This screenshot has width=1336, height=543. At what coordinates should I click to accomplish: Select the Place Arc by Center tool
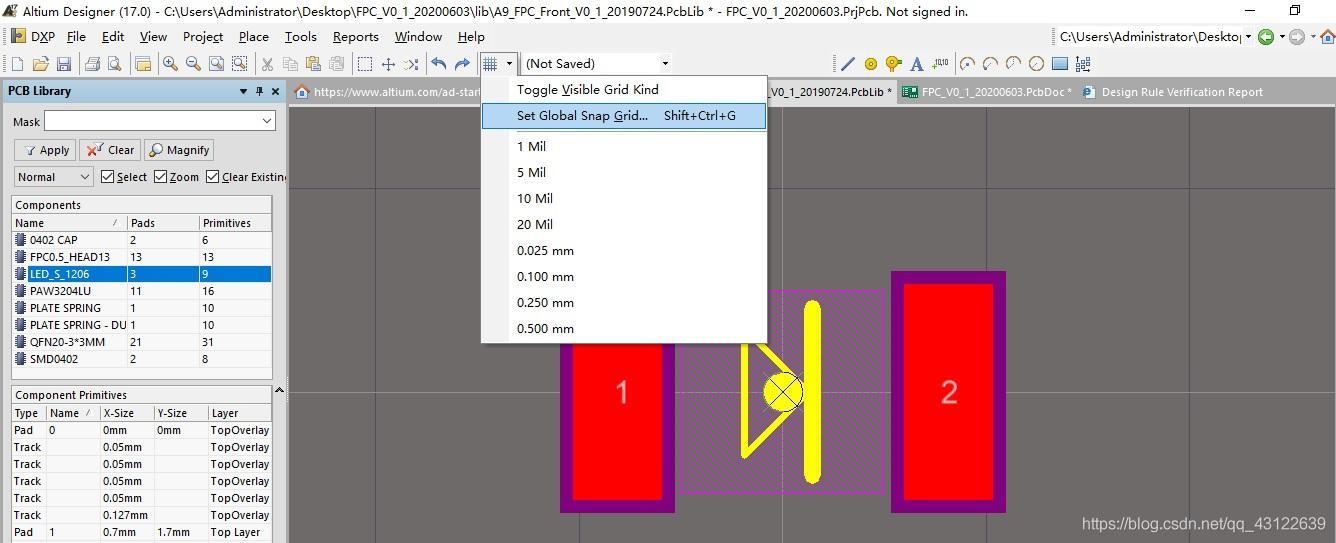[967, 64]
